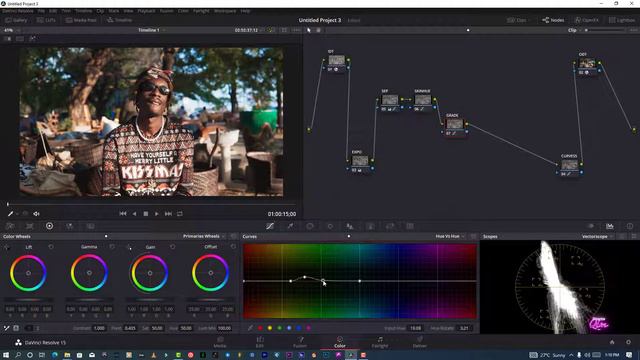Stop playback in the viewer

(146, 213)
